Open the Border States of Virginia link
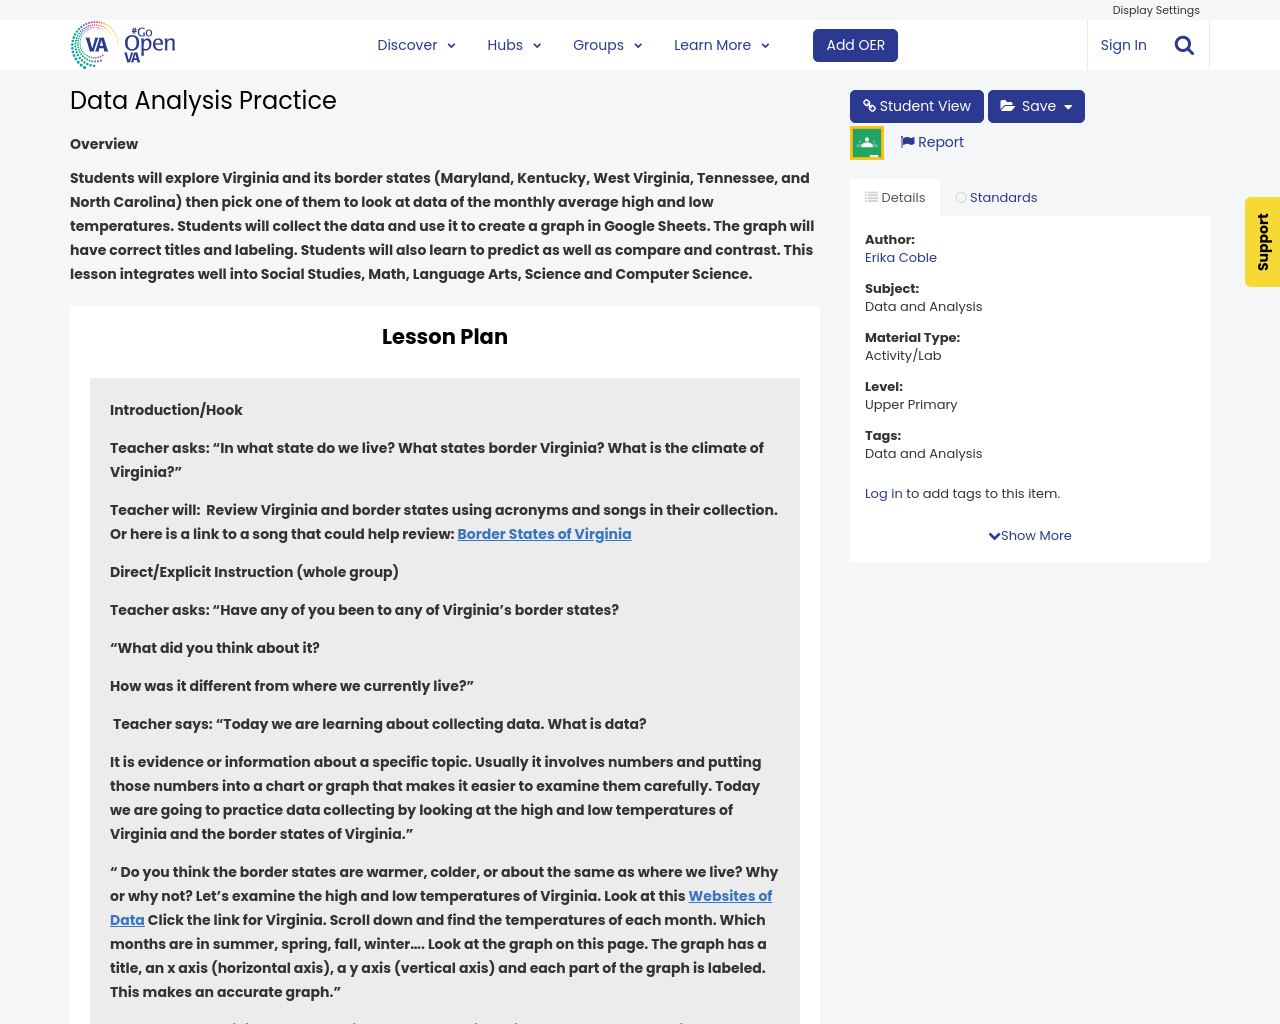 [x=545, y=533]
